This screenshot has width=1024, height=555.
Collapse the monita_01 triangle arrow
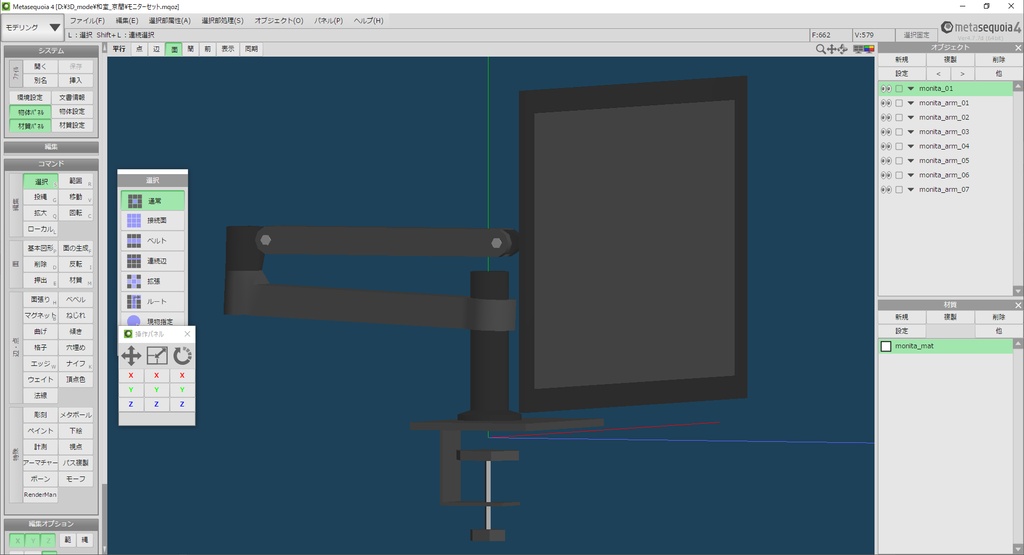point(911,89)
